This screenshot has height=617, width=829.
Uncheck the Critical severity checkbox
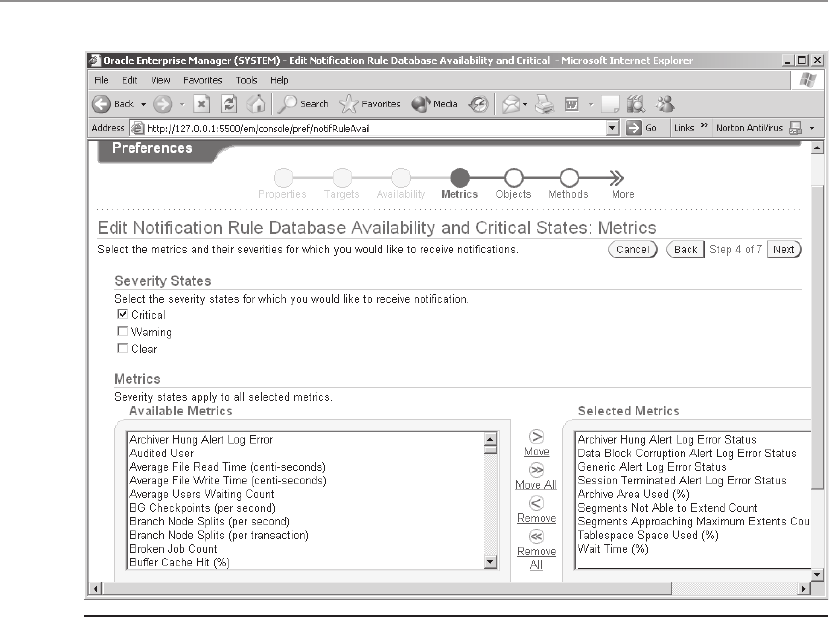[123, 314]
